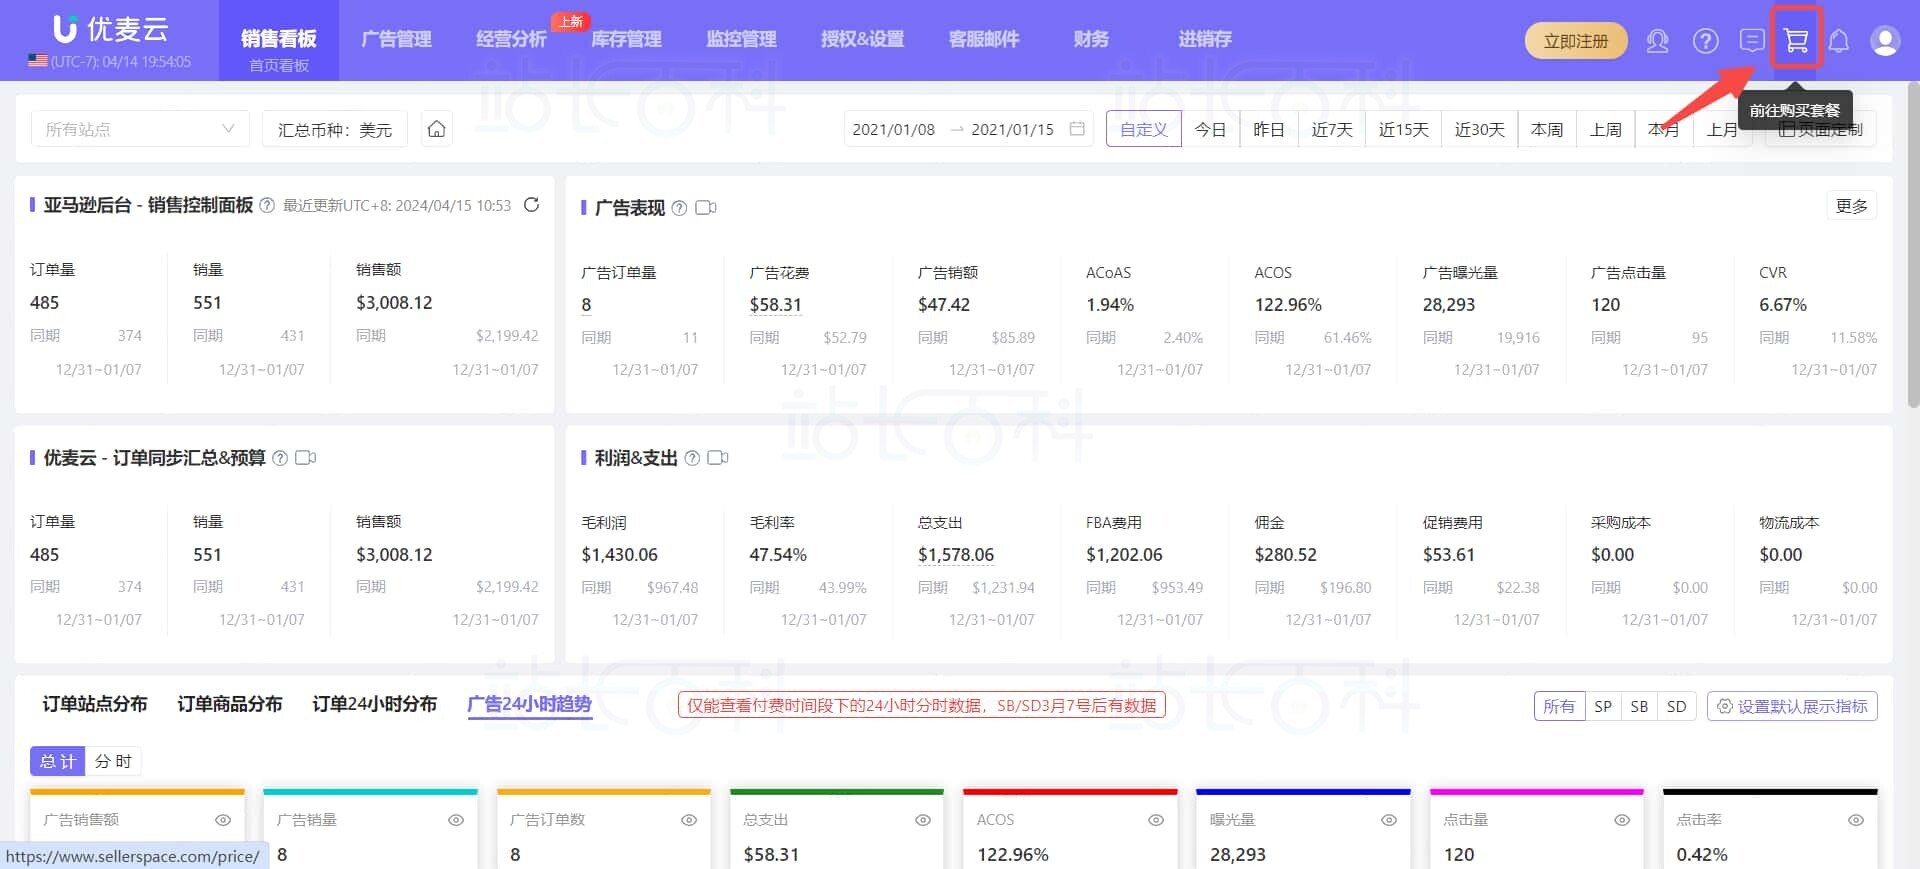
Task: Play the 利润&支出 video tutorial
Action: (x=718, y=458)
